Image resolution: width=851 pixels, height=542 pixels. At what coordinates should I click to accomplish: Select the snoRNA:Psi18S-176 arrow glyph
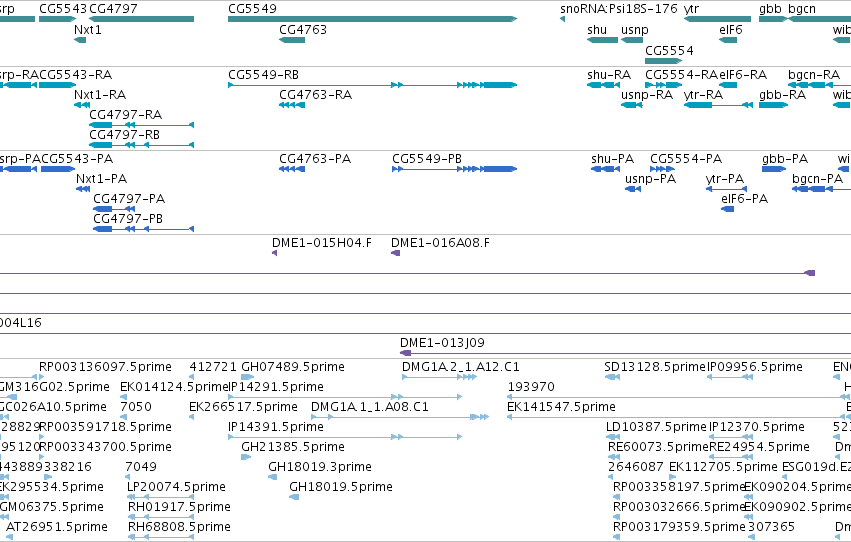tap(562, 19)
